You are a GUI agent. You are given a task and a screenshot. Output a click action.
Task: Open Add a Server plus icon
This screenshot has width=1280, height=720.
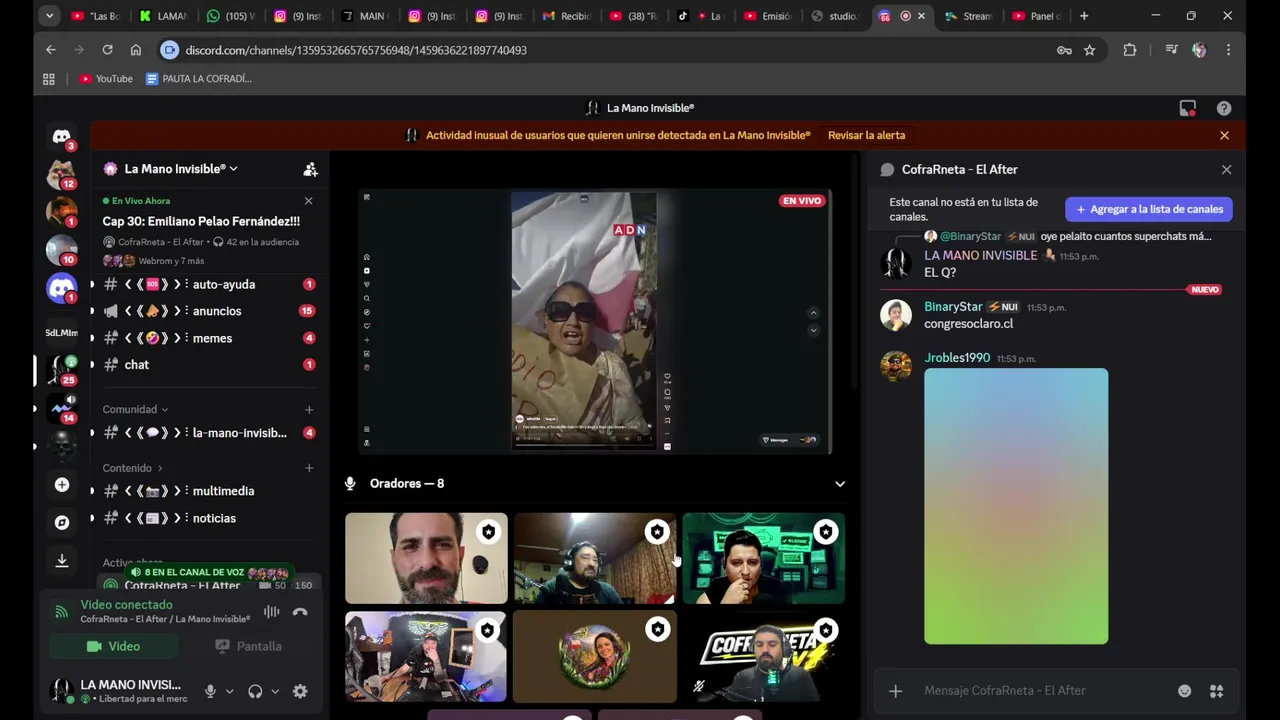pyautogui.click(x=62, y=485)
